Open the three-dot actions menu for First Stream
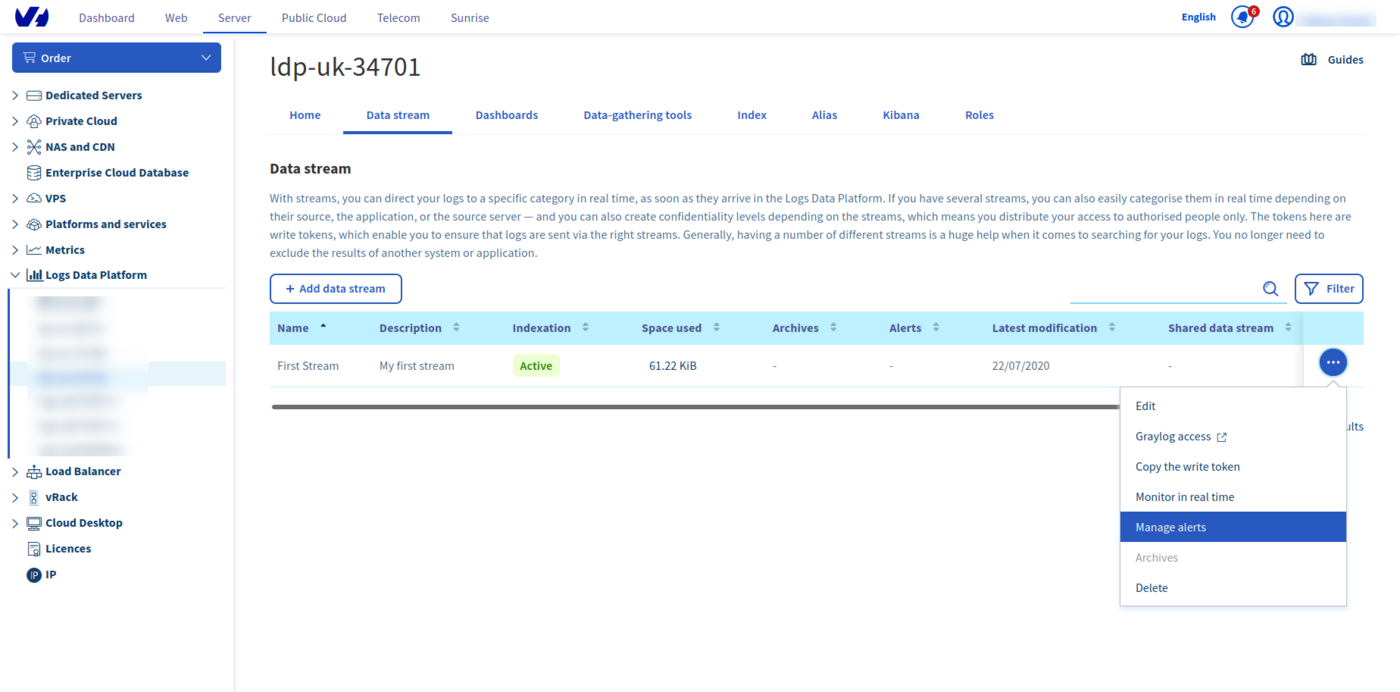Image resolution: width=1400 pixels, height=692 pixels. tap(1332, 362)
